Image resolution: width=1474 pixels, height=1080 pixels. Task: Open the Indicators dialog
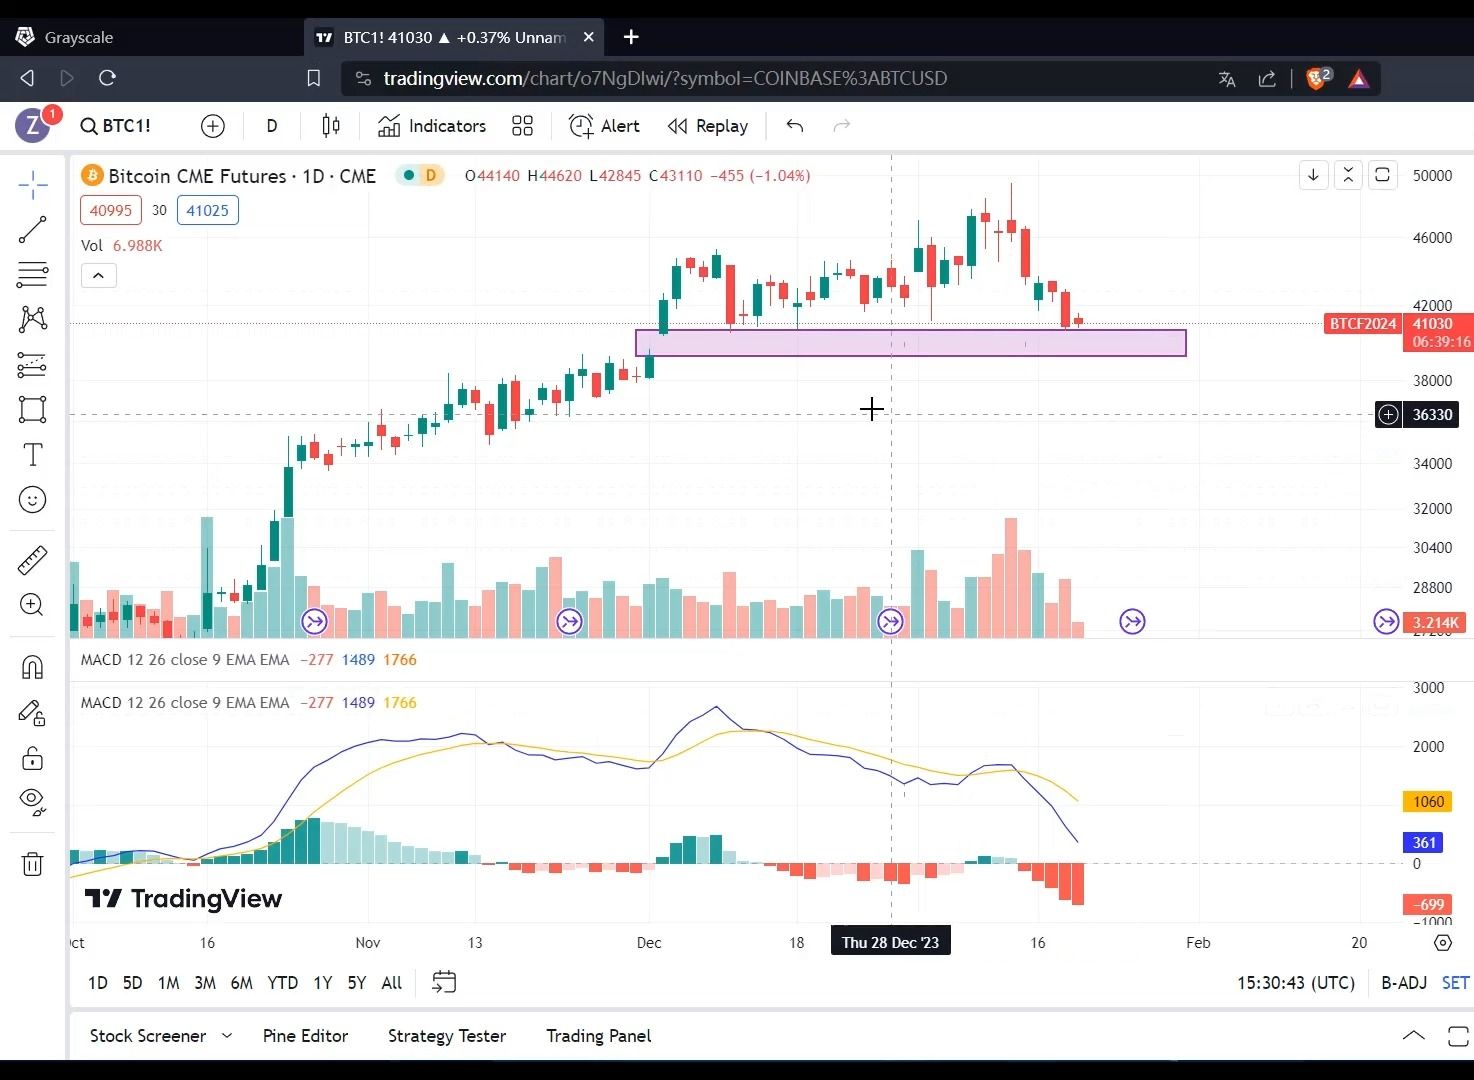click(x=432, y=126)
